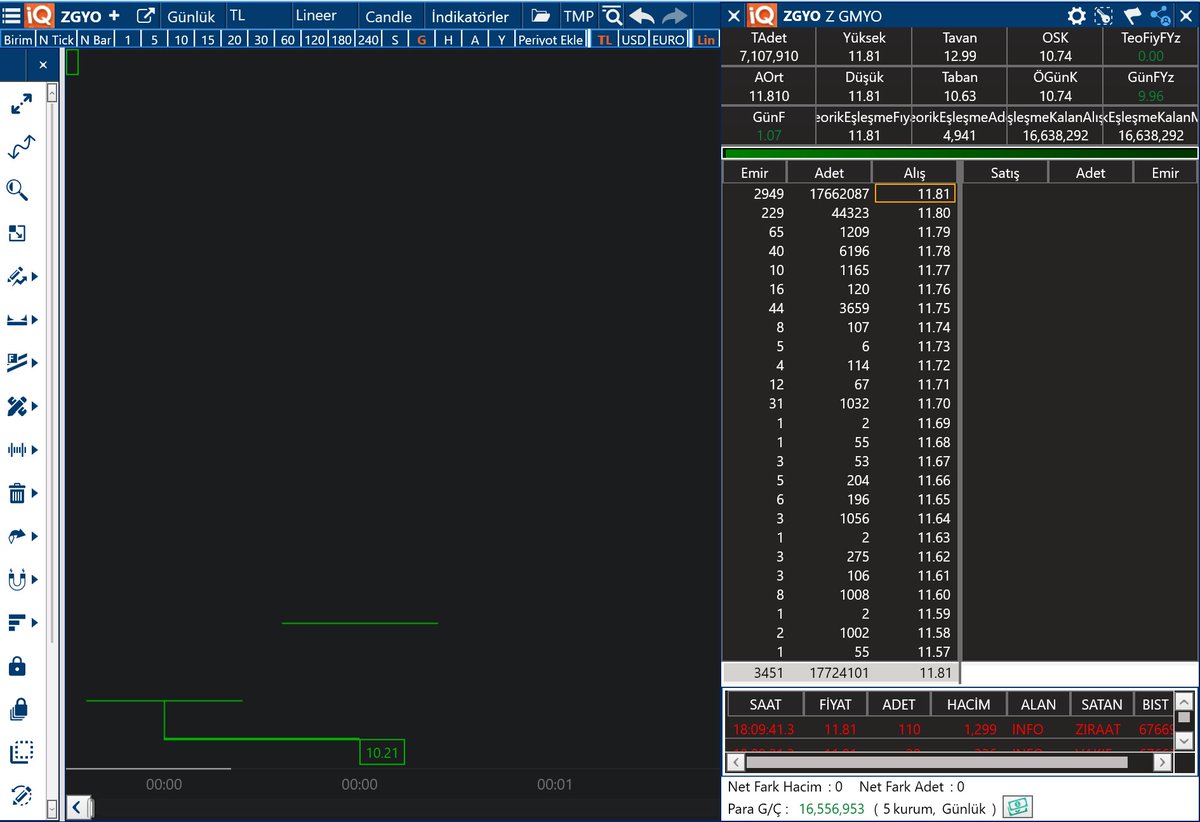The width and height of the screenshot is (1200, 822).
Task: Click the trash icon to delete drawings
Action: [18, 492]
